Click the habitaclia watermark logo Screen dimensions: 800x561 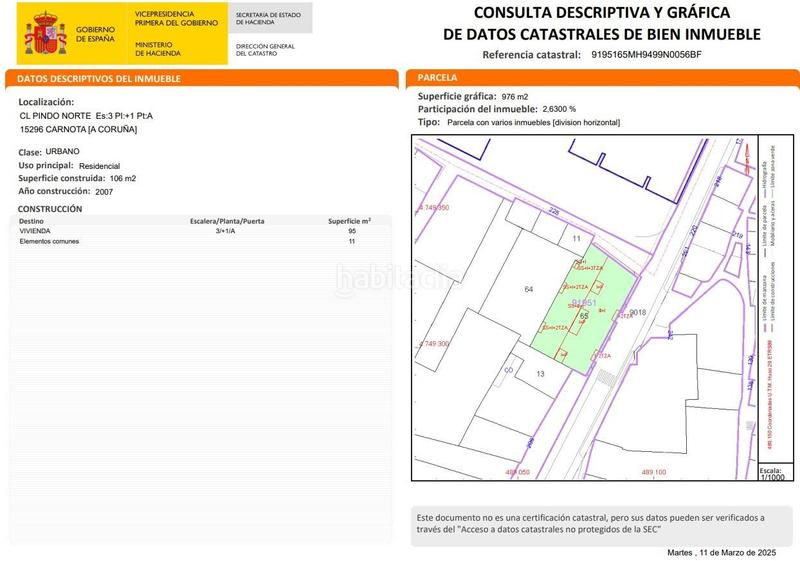click(397, 277)
